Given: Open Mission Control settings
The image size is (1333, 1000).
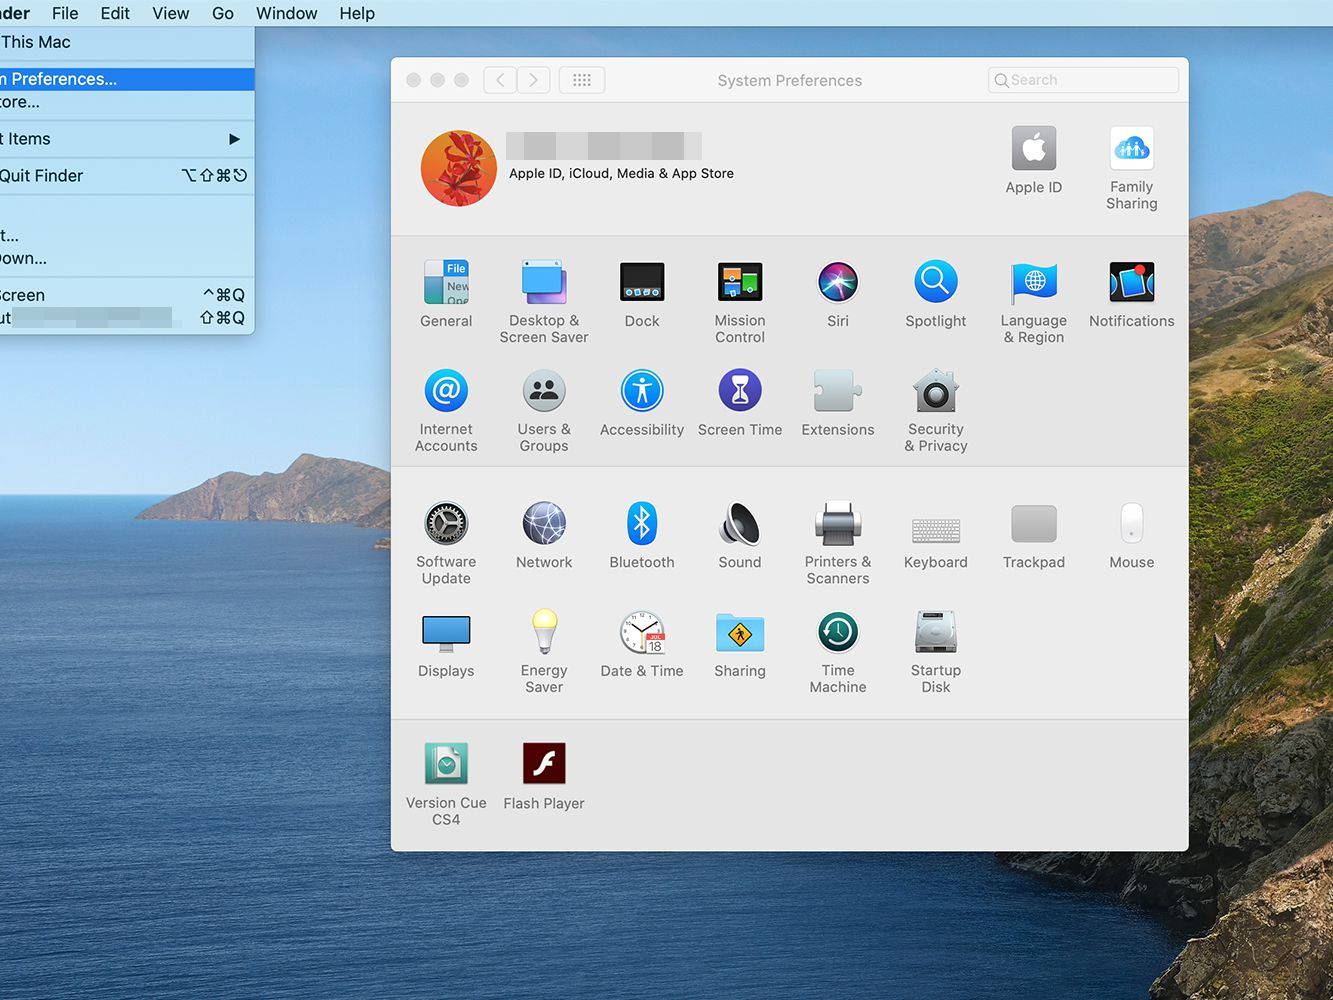Looking at the screenshot, I should [x=739, y=283].
